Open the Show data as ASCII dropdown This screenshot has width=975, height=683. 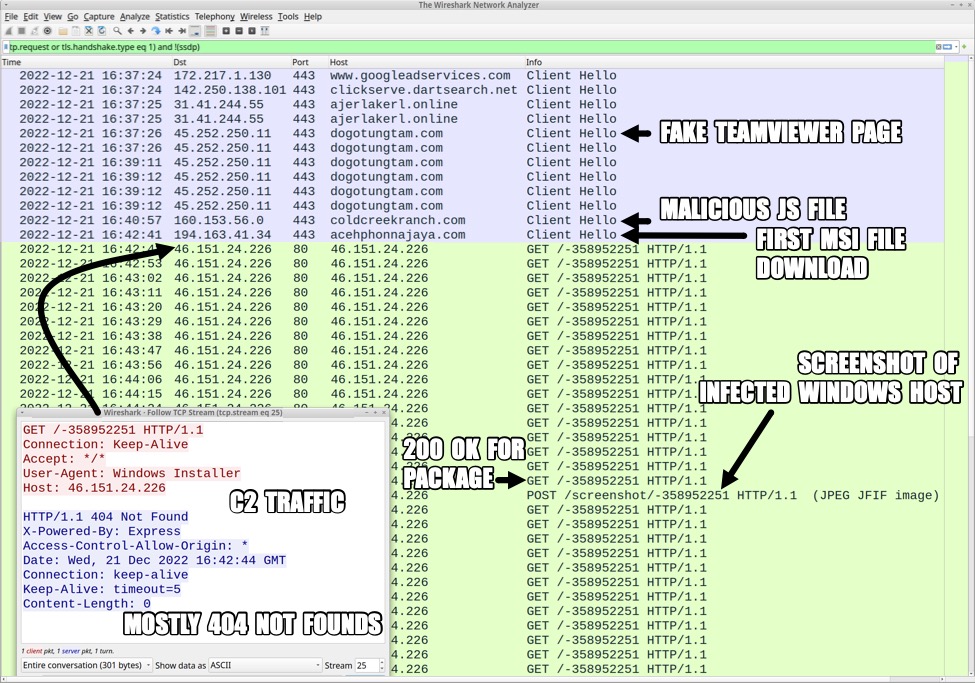264,665
